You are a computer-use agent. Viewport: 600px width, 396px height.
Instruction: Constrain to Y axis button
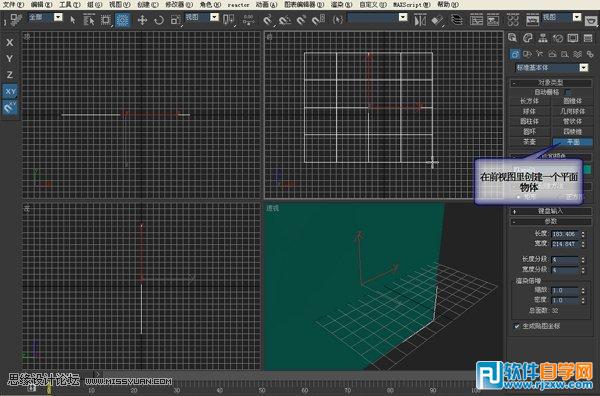pyautogui.click(x=10, y=59)
